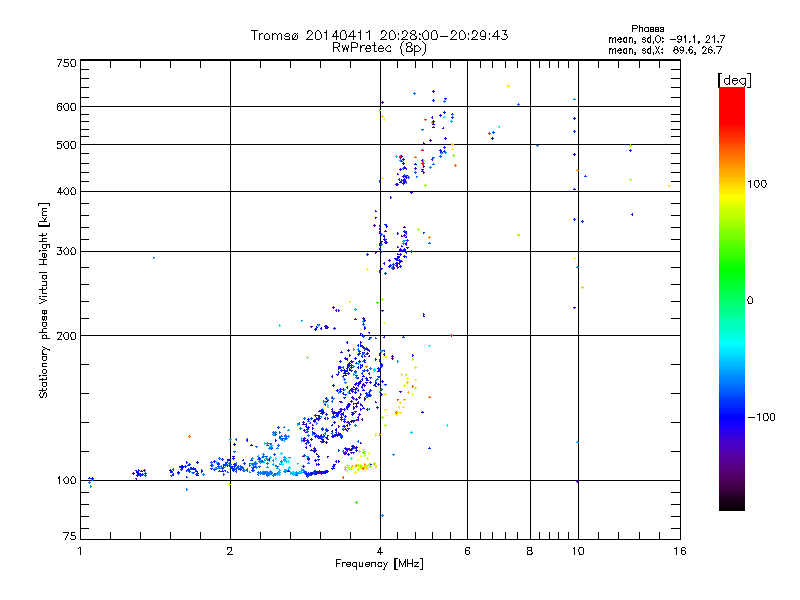
Task: Click the rainbow phase colorbar
Action: (732, 298)
